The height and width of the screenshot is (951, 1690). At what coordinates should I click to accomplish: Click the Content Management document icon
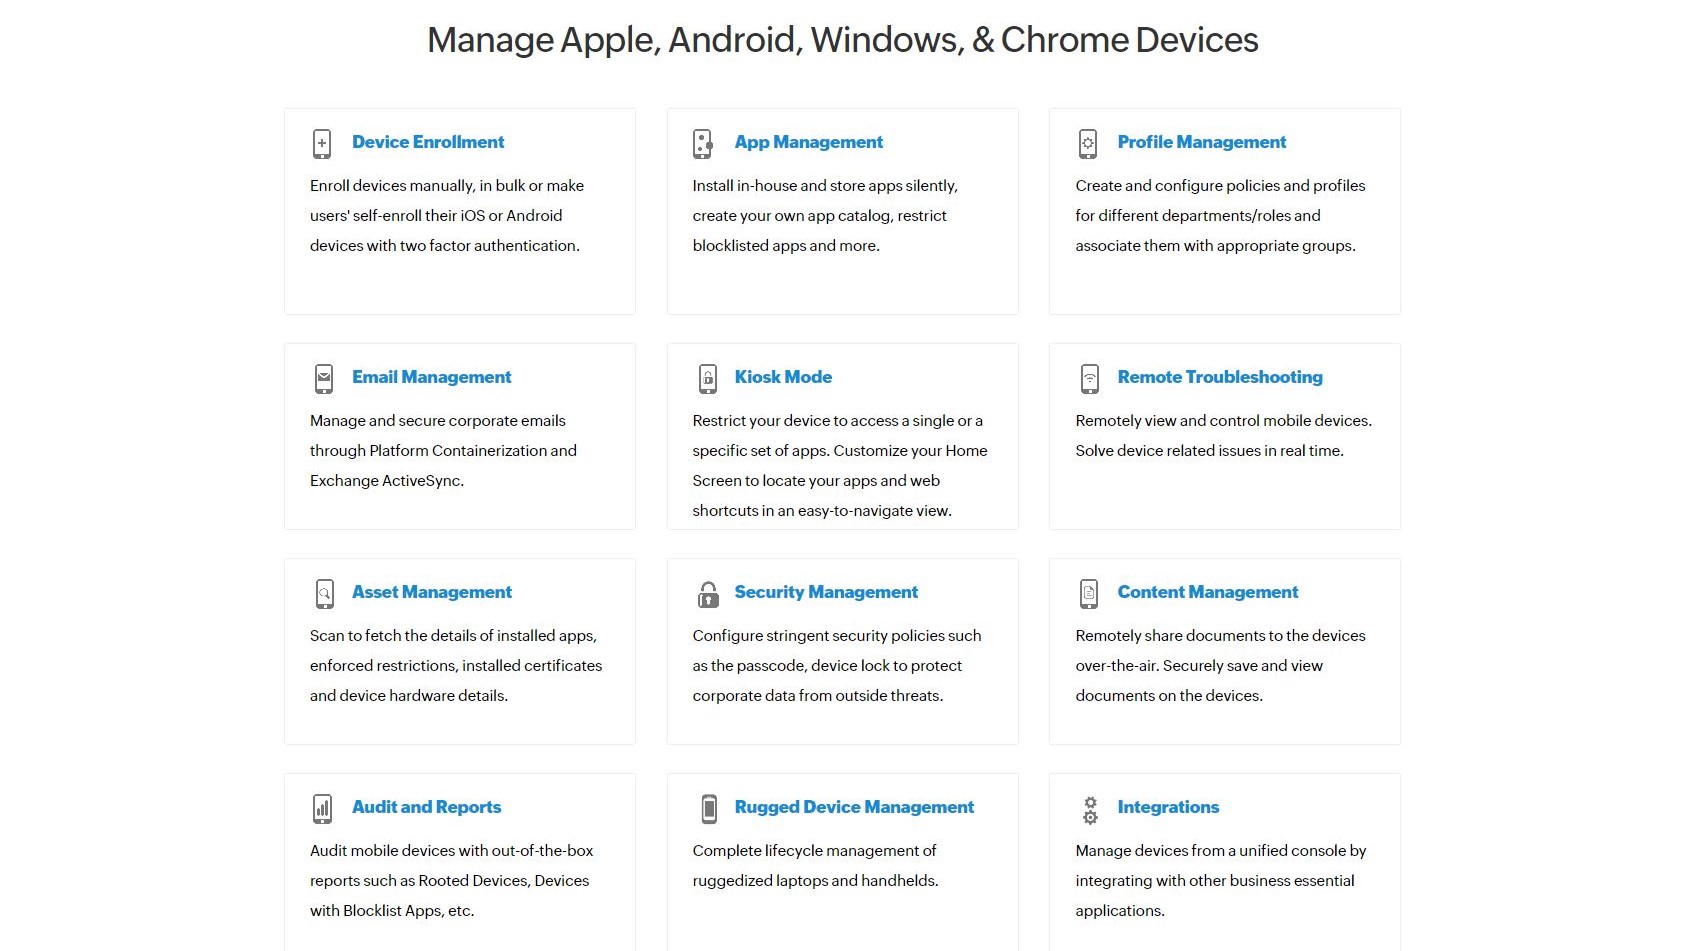[x=1089, y=593]
